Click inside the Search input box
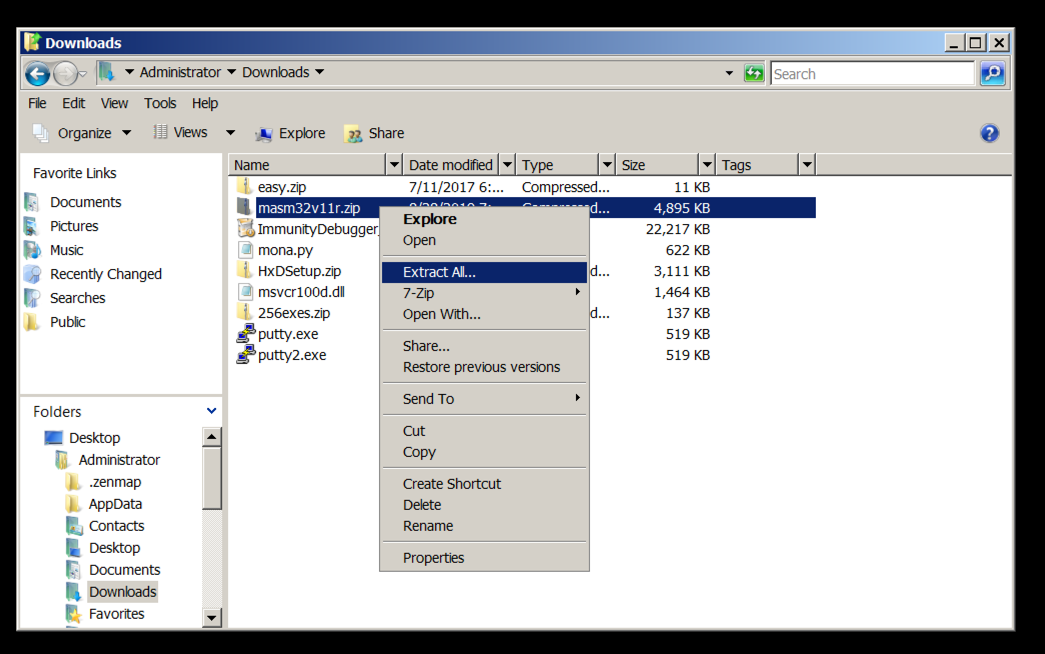The width and height of the screenshot is (1045, 654). coord(870,73)
